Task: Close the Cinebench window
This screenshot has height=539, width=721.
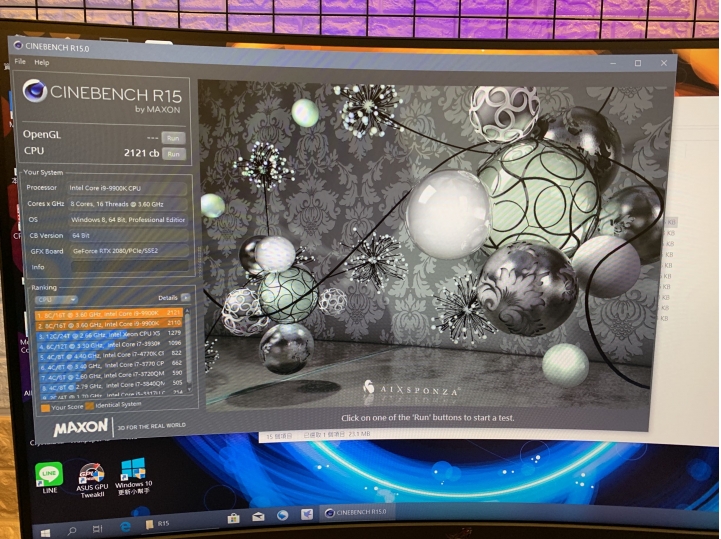Action: point(664,63)
